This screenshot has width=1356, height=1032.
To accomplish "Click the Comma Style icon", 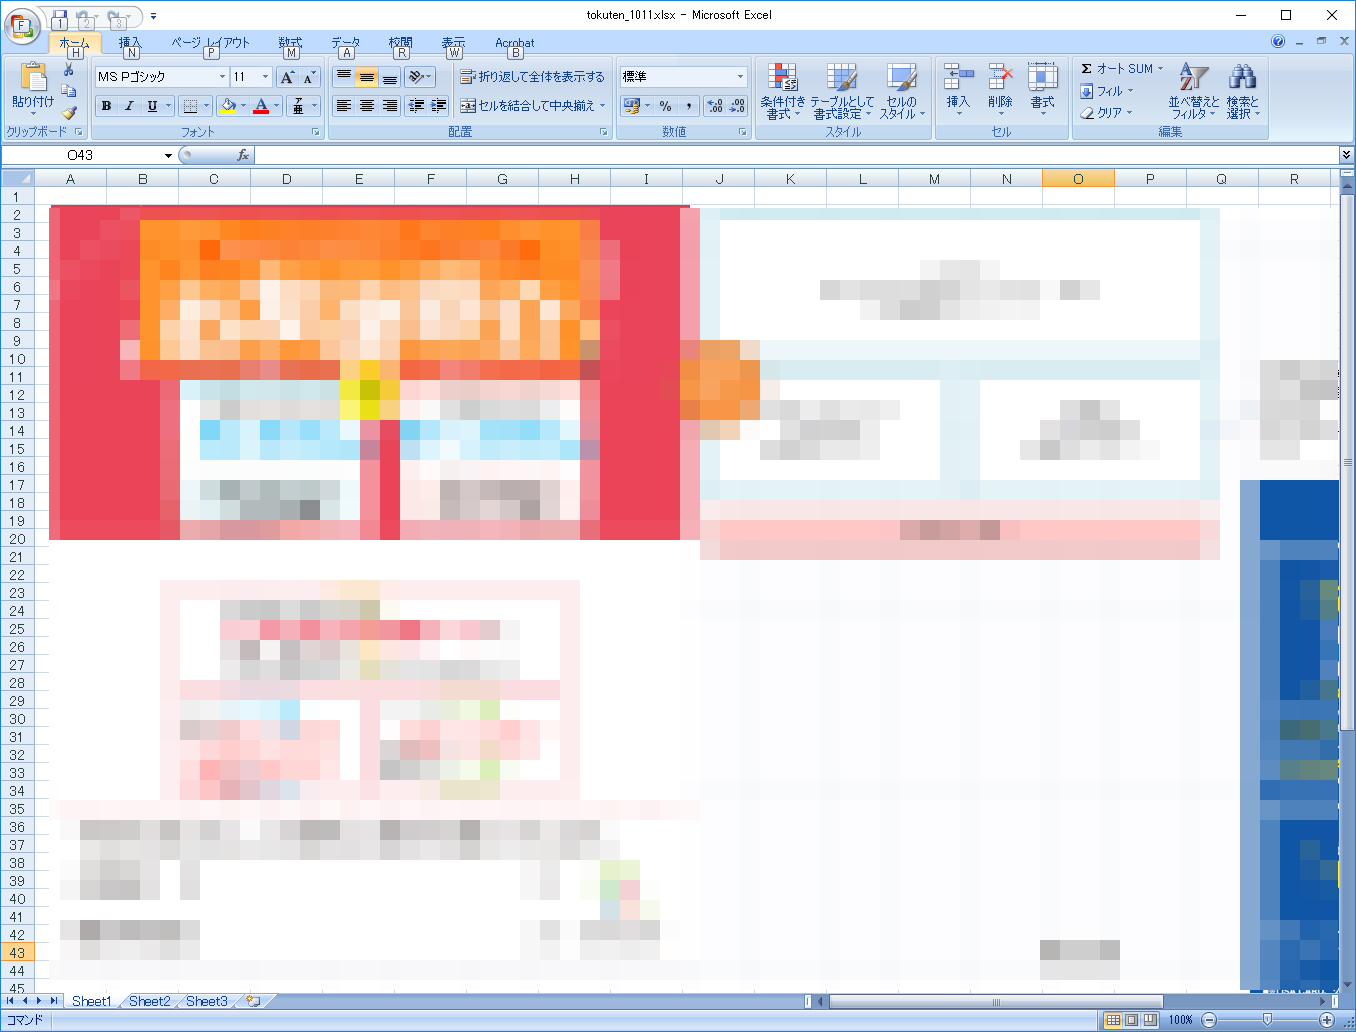I will point(689,105).
